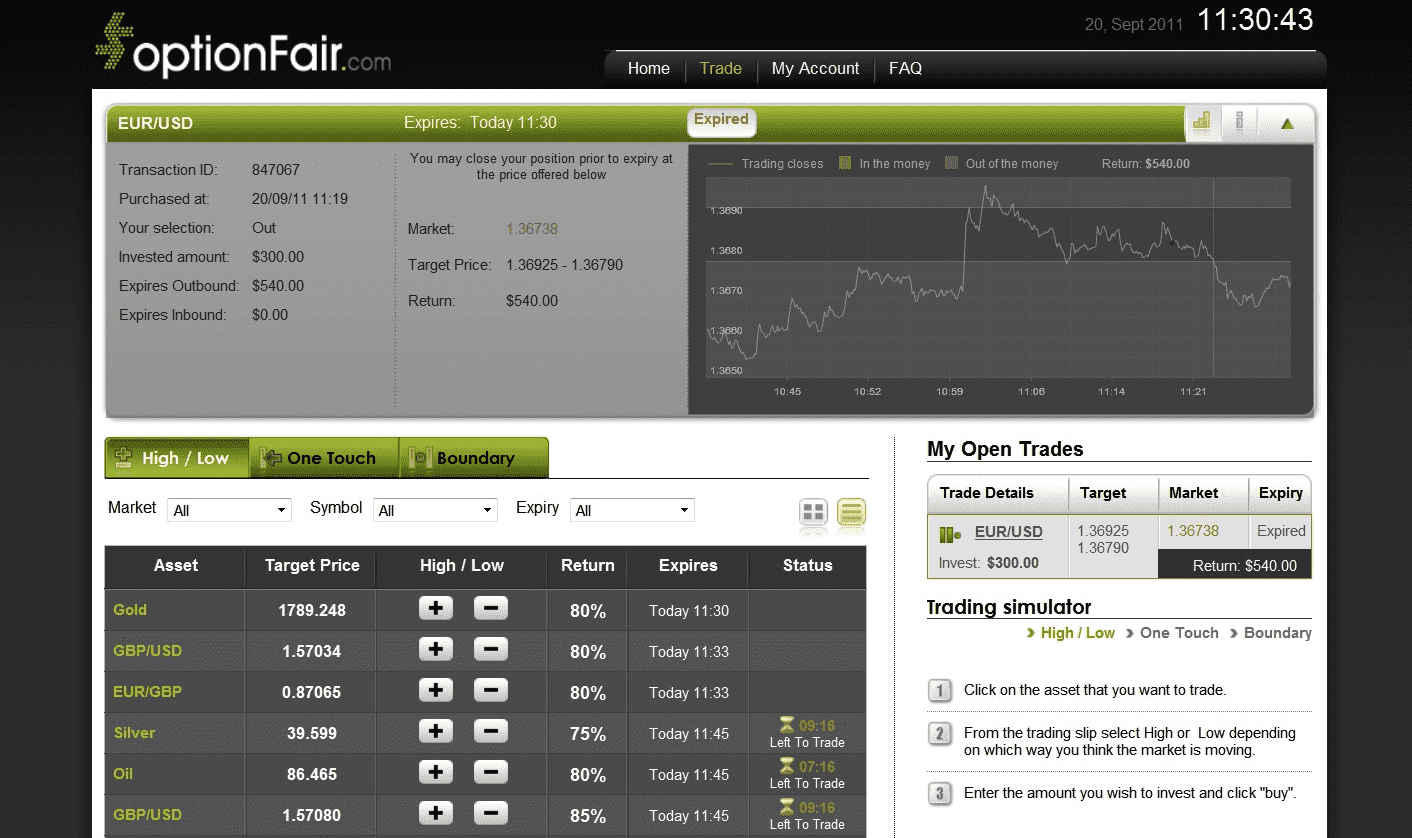
Task: Click Low minus button for GBP/USD 1.57080
Action: click(x=490, y=813)
